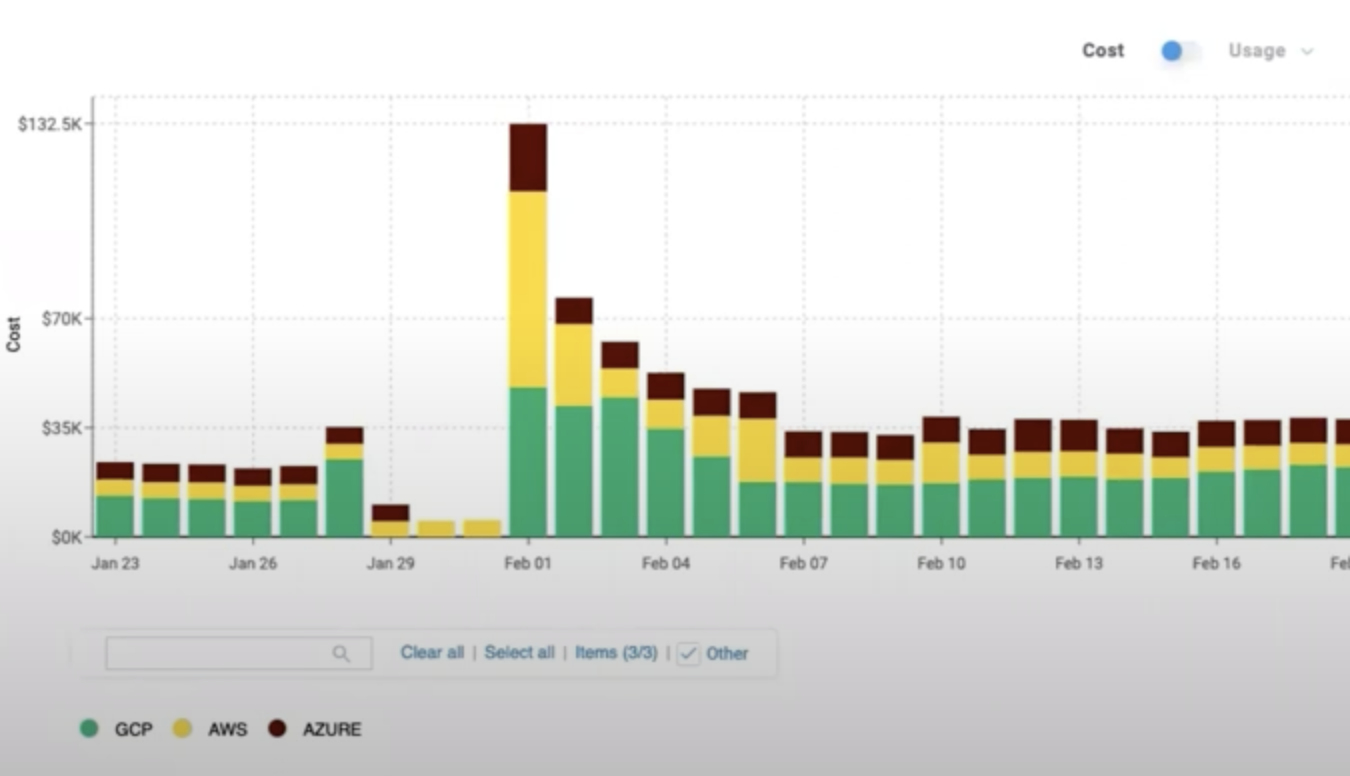
Task: Click the Feb 10 x-axis label
Action: (x=942, y=563)
